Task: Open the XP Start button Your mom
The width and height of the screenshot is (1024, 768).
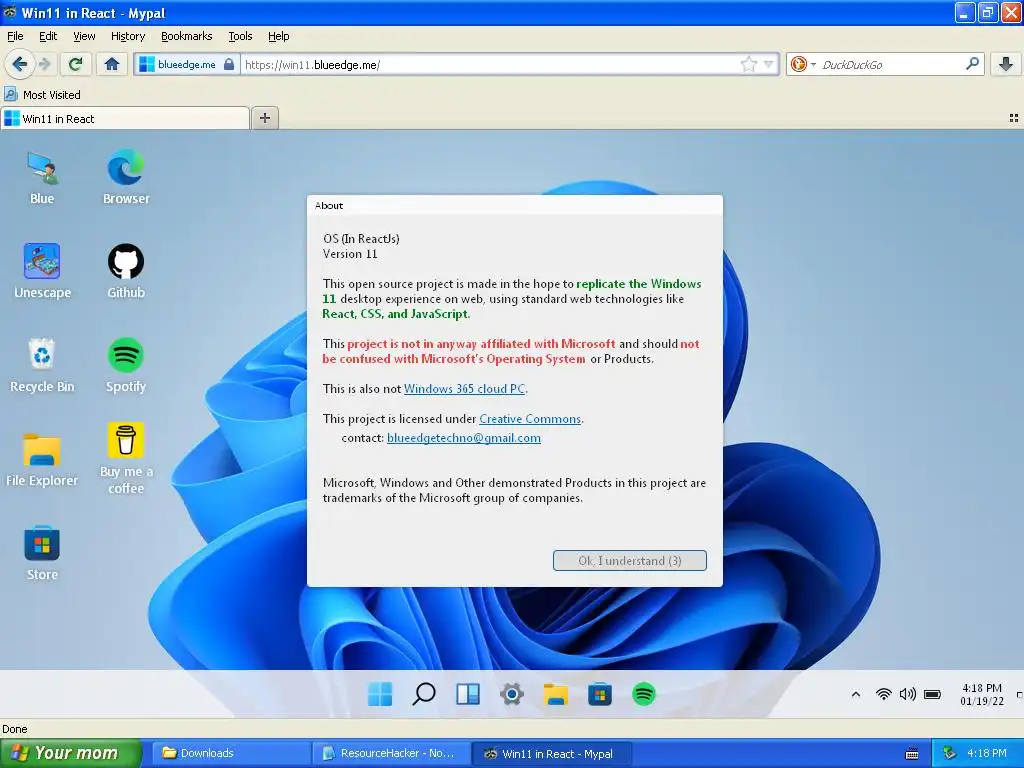Action: pos(71,753)
